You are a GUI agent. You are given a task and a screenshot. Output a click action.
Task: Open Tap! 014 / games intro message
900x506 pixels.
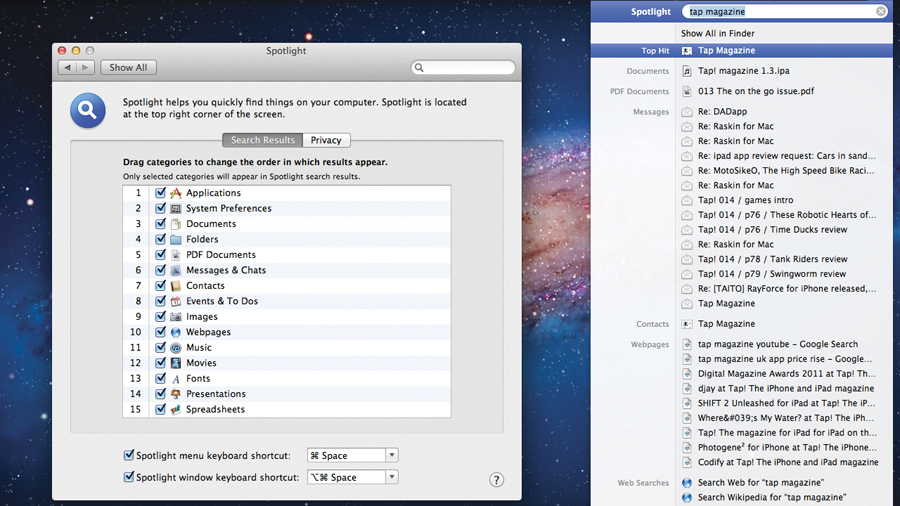pos(745,200)
